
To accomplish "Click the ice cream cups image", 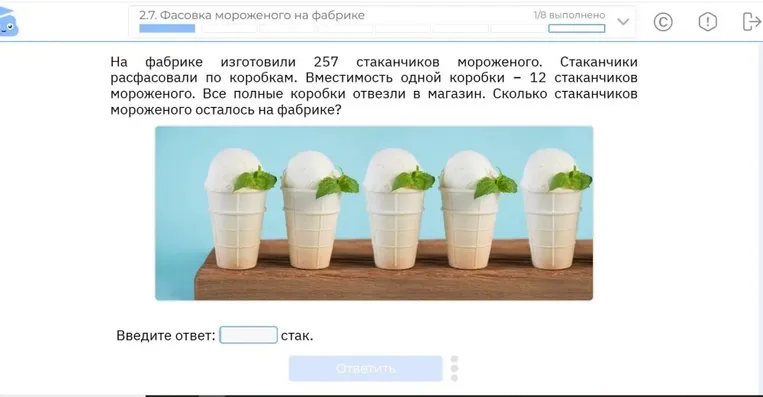I will [374, 213].
